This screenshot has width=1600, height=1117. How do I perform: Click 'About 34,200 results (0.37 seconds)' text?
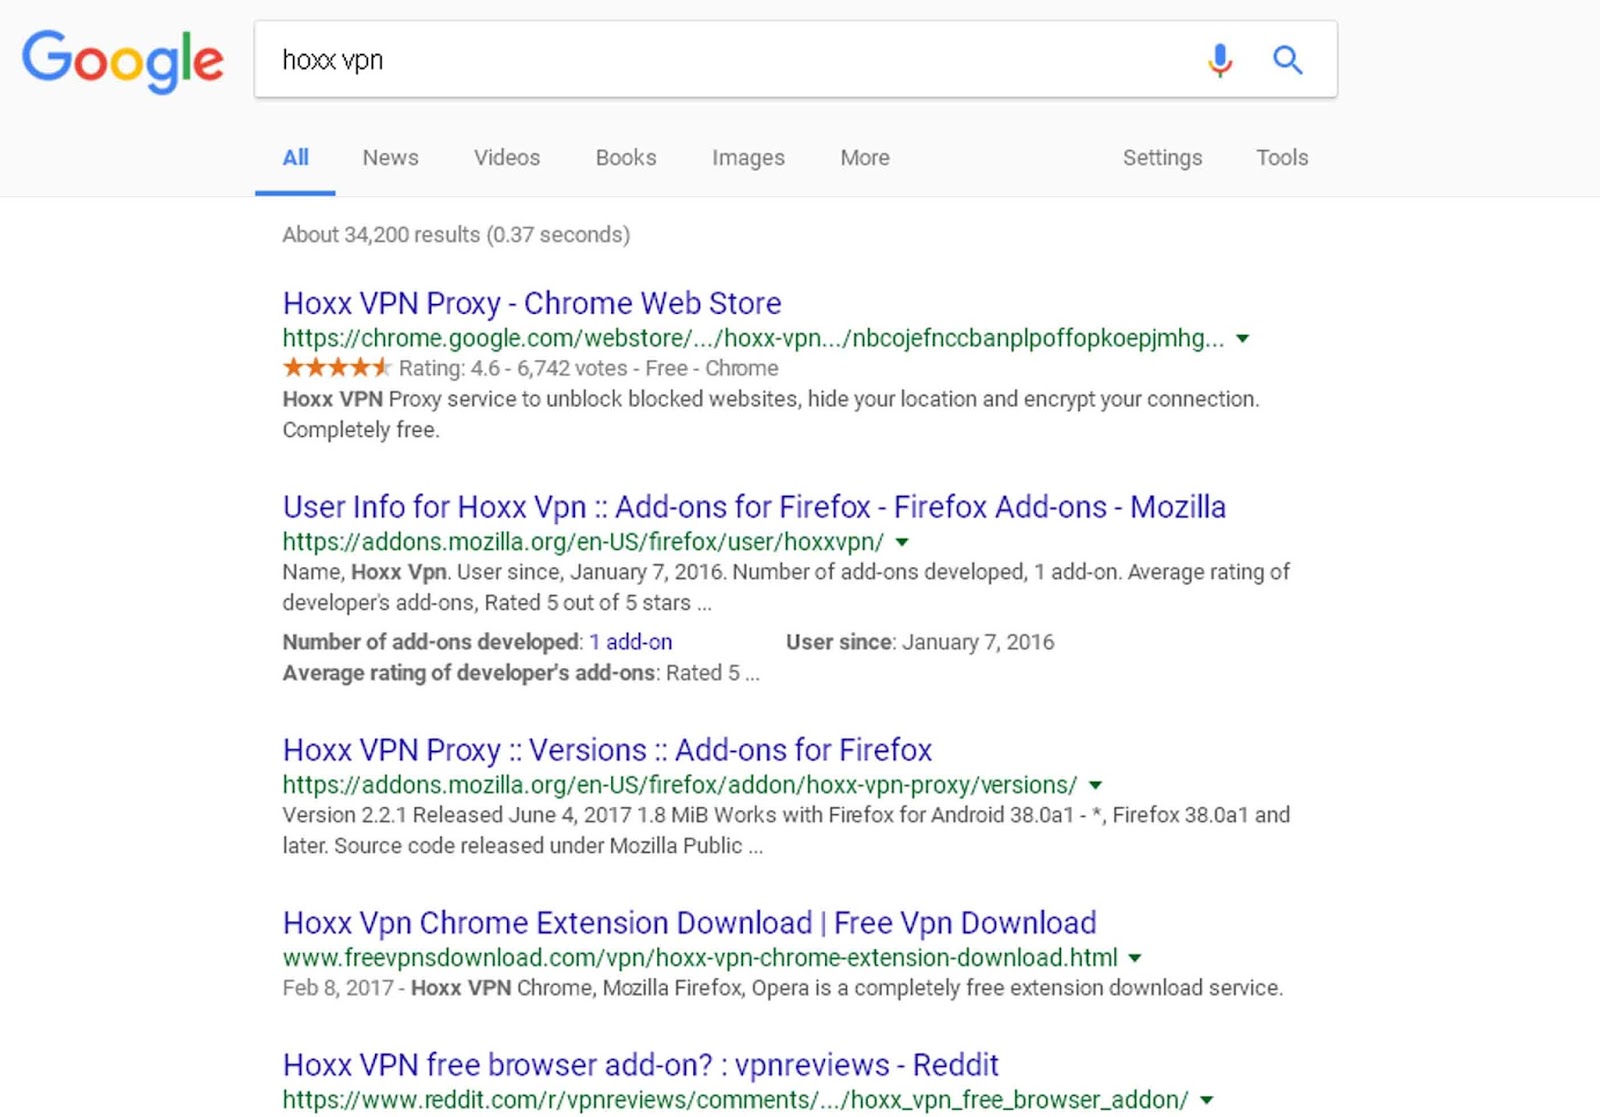(x=456, y=235)
